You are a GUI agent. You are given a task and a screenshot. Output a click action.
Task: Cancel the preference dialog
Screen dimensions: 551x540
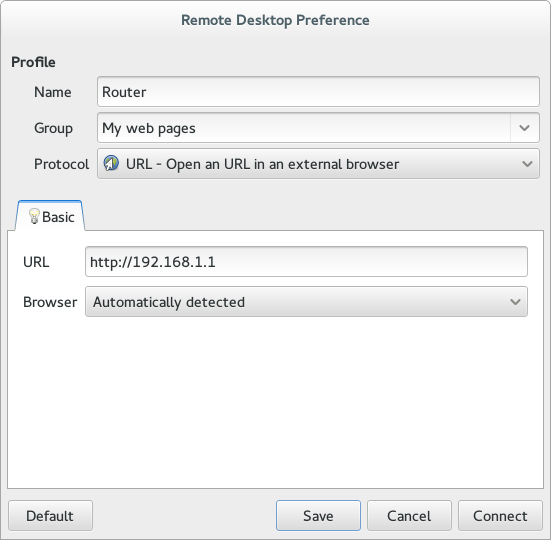(409, 515)
